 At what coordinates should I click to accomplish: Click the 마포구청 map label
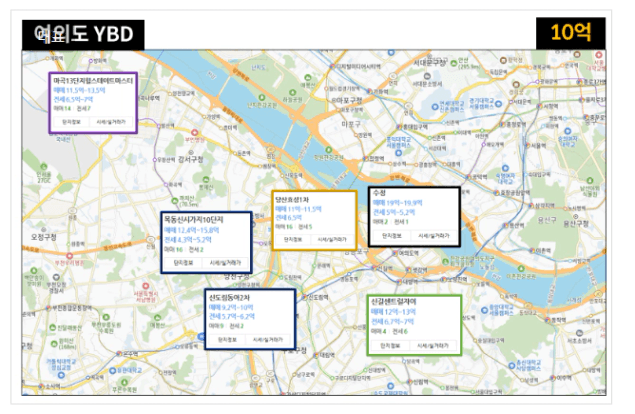[347, 100]
